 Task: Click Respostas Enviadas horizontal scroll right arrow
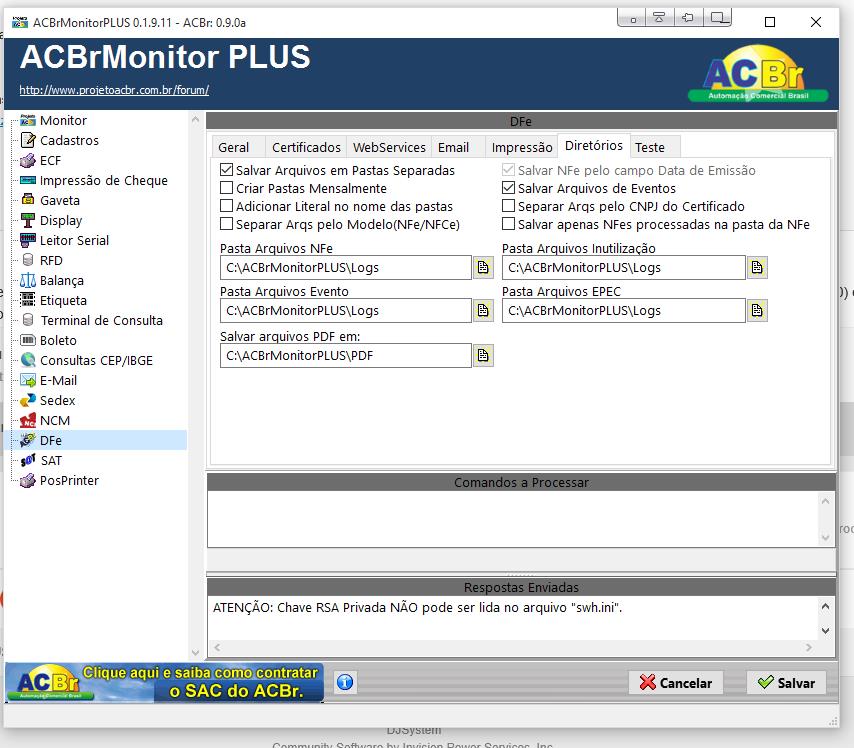(x=809, y=647)
